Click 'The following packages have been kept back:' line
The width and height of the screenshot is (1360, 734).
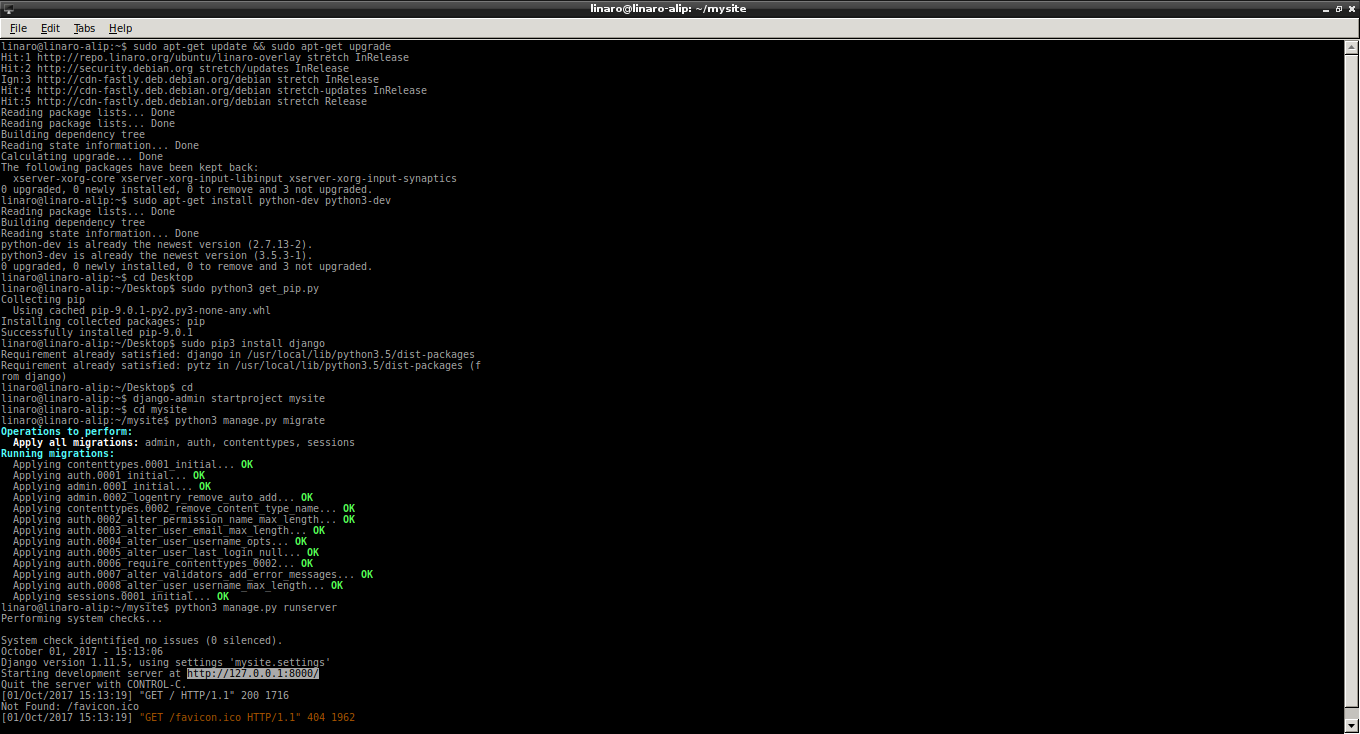tap(130, 168)
